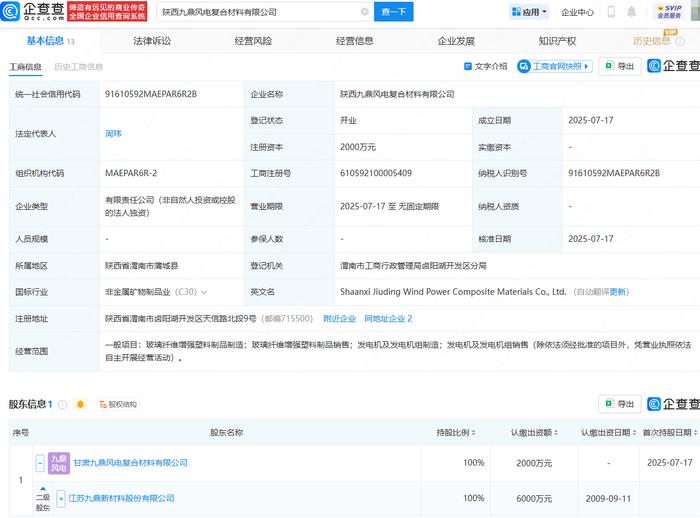Expand 江苏九鼎新材料 row with plus toggle

pyautogui.click(x=61, y=498)
